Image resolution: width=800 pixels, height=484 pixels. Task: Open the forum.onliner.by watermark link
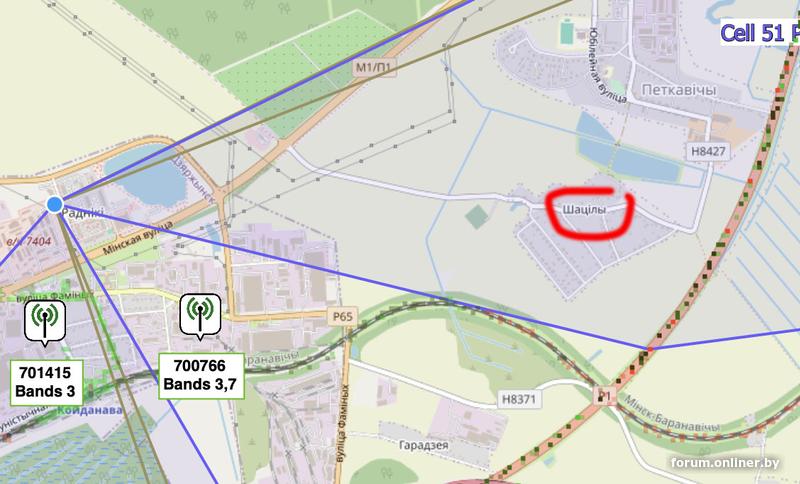(725, 463)
